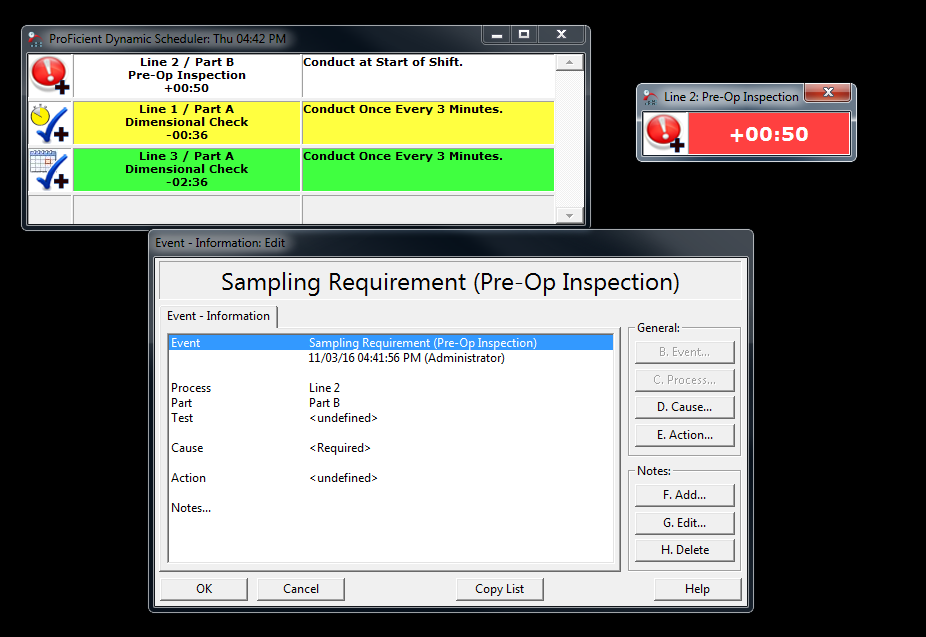The image size is (926, 637).
Task: Click scheduler scrollbar up arrow
Action: 569,63
